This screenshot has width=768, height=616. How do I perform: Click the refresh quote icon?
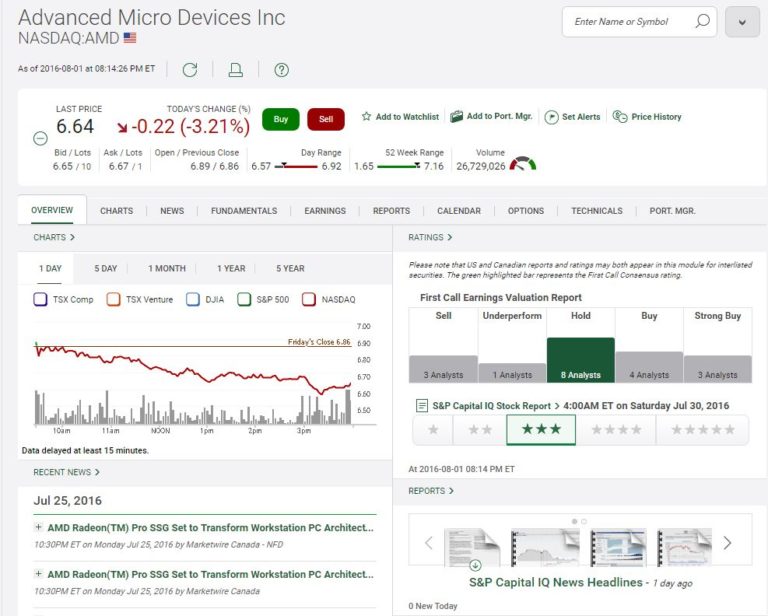pyautogui.click(x=190, y=69)
